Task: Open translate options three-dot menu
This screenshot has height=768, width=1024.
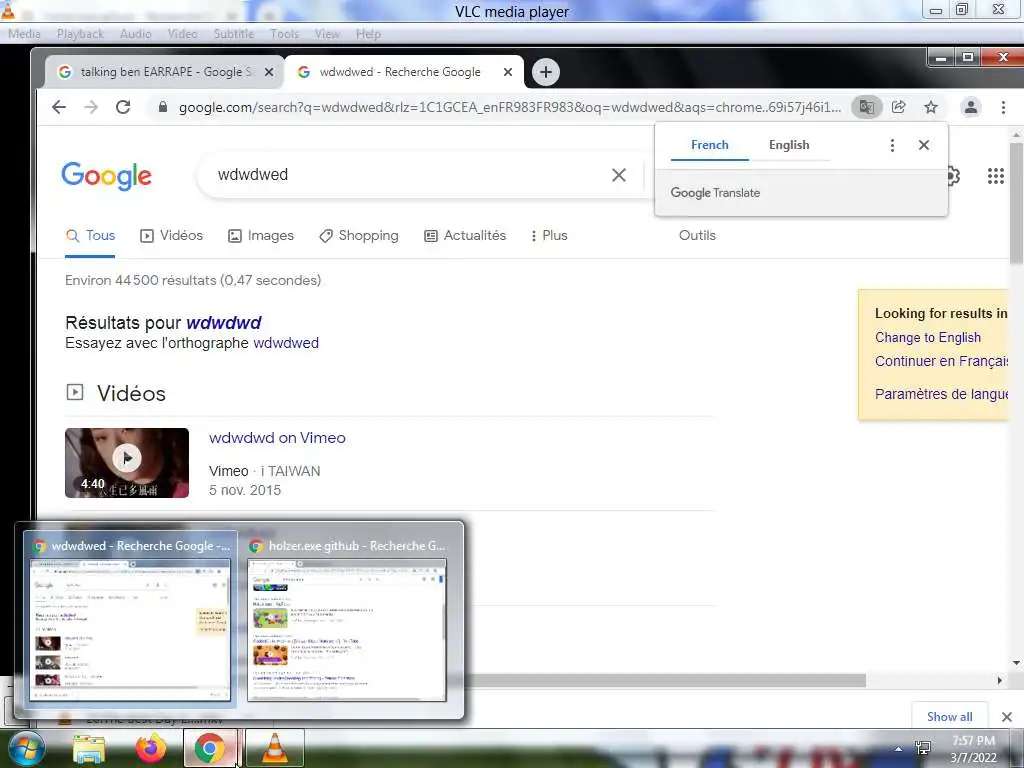Action: [x=892, y=145]
